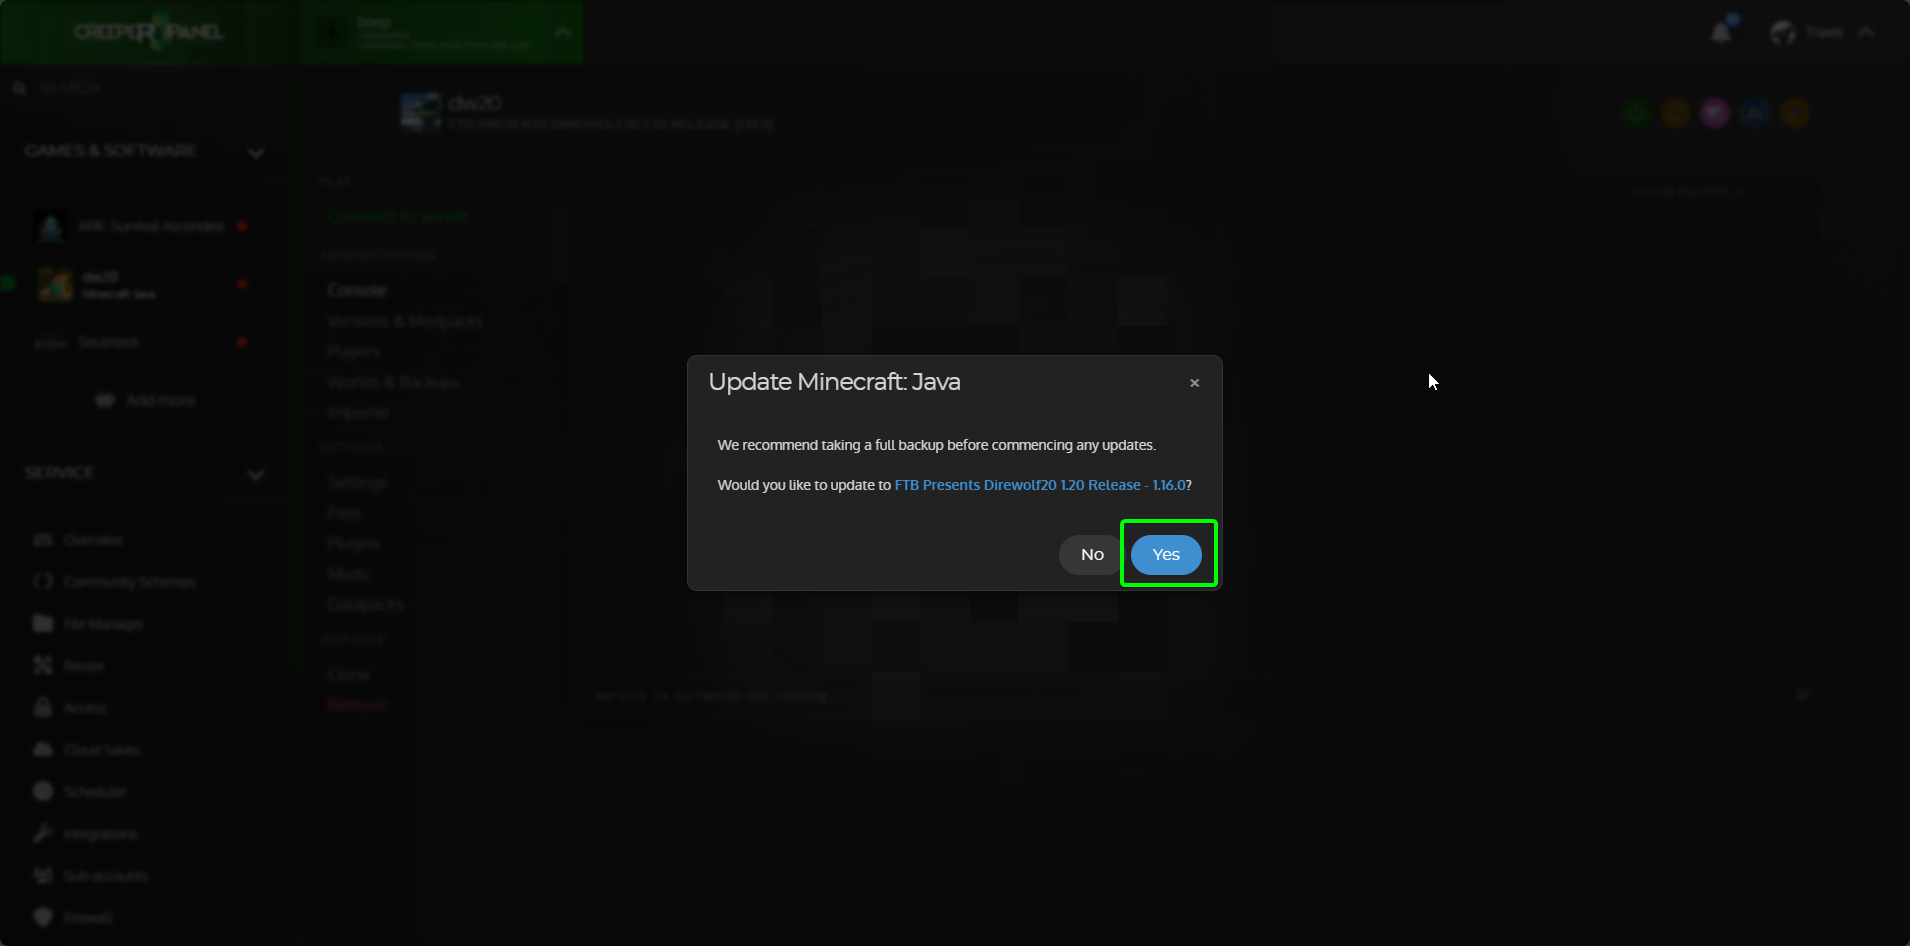The image size is (1910, 946).
Task: Open the Integrations wrench icon
Action: click(x=43, y=833)
